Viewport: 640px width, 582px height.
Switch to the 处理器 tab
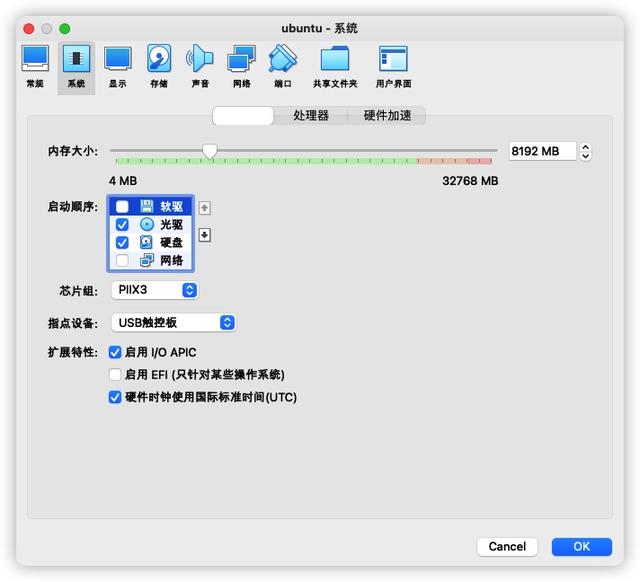click(x=311, y=116)
